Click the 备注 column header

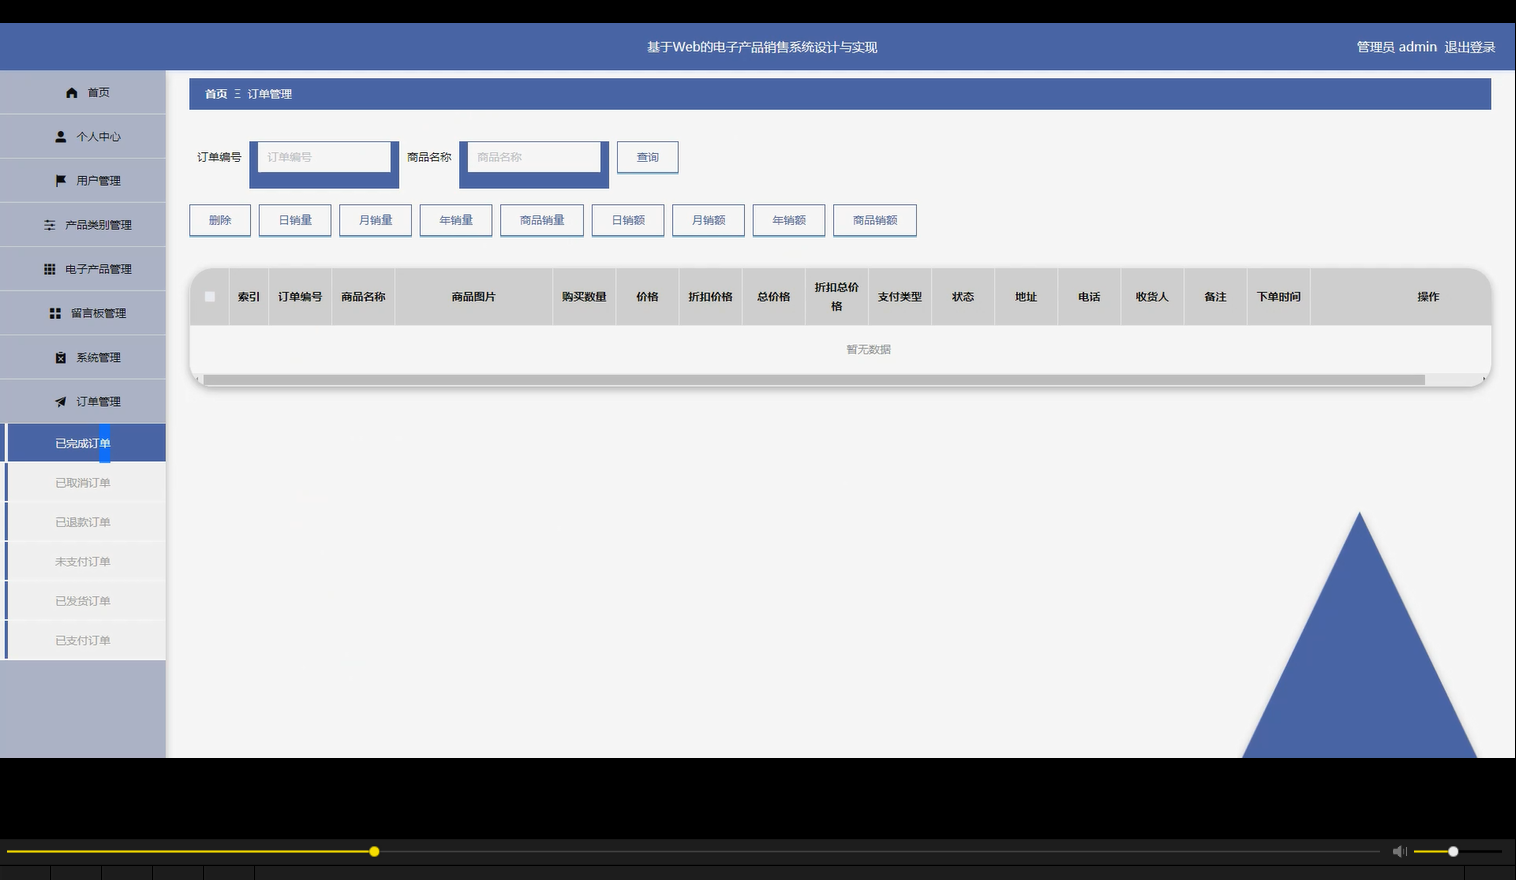pyautogui.click(x=1215, y=297)
